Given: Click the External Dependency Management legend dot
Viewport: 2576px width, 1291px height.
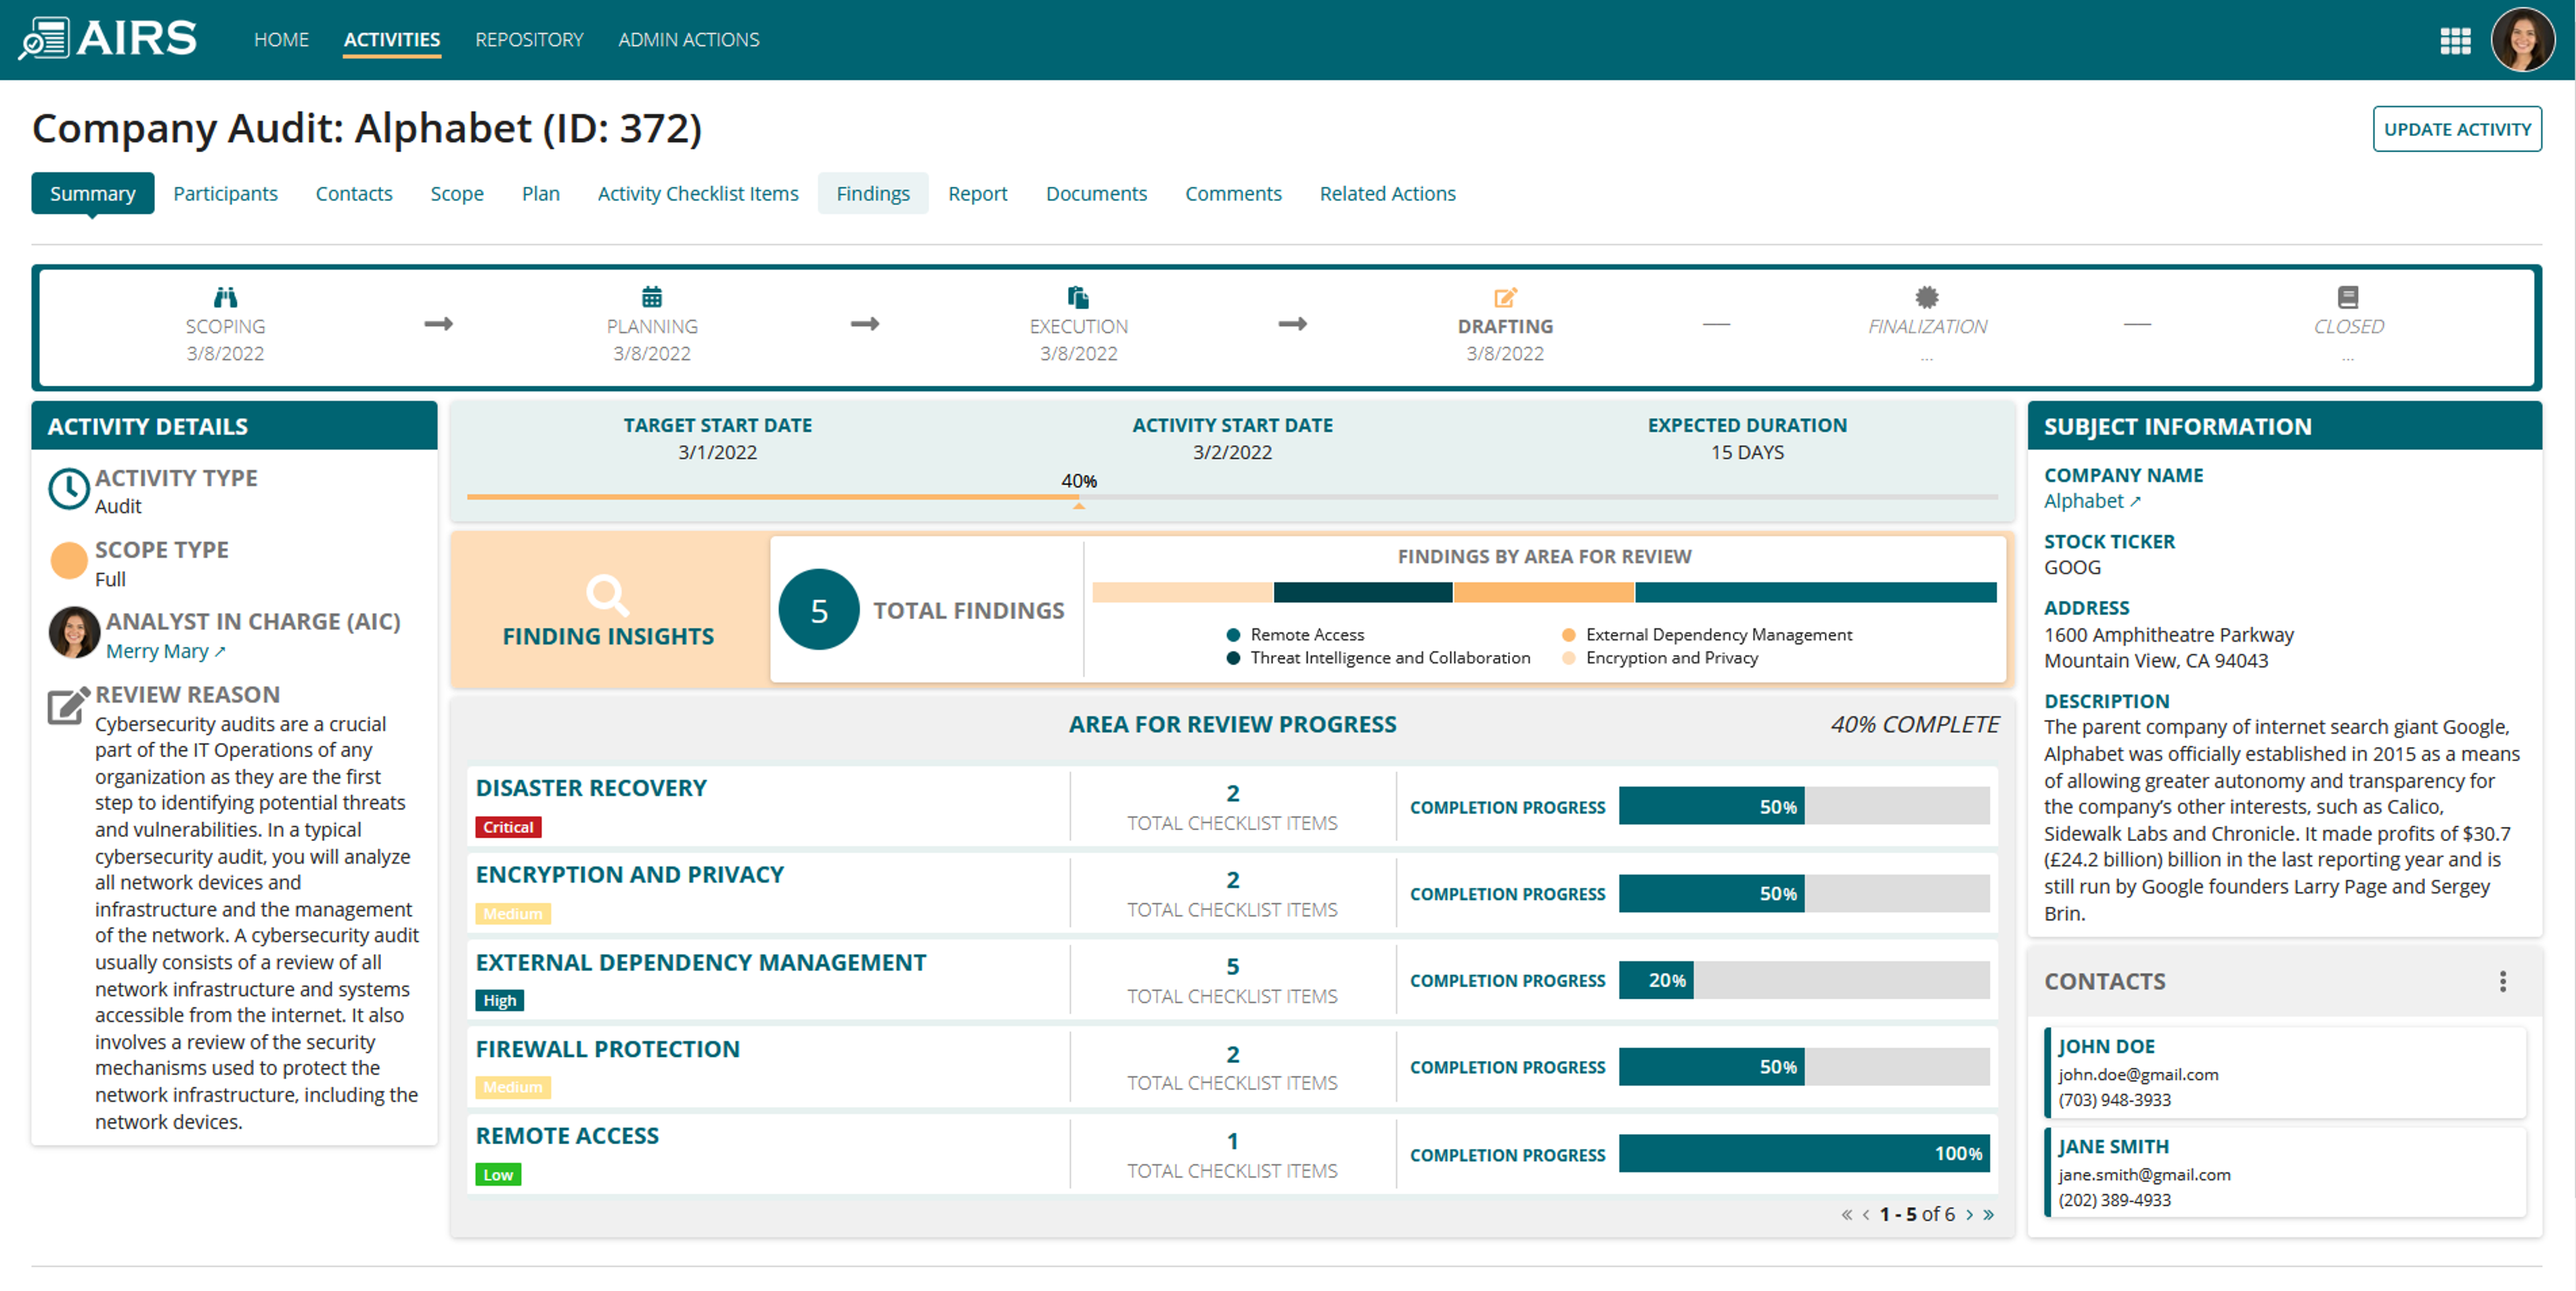Looking at the screenshot, I should [1569, 635].
